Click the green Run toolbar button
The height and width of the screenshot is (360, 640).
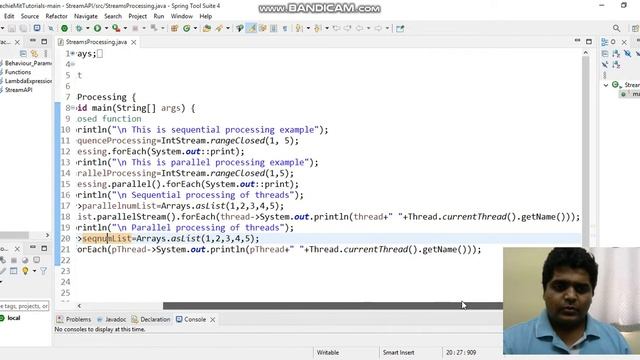pos(97,28)
